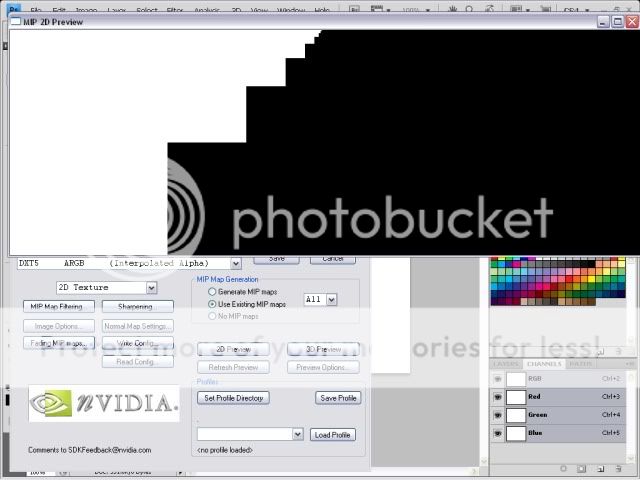Select the Blue channel row
Image resolution: width=640 pixels, height=480 pixels.
558,433
